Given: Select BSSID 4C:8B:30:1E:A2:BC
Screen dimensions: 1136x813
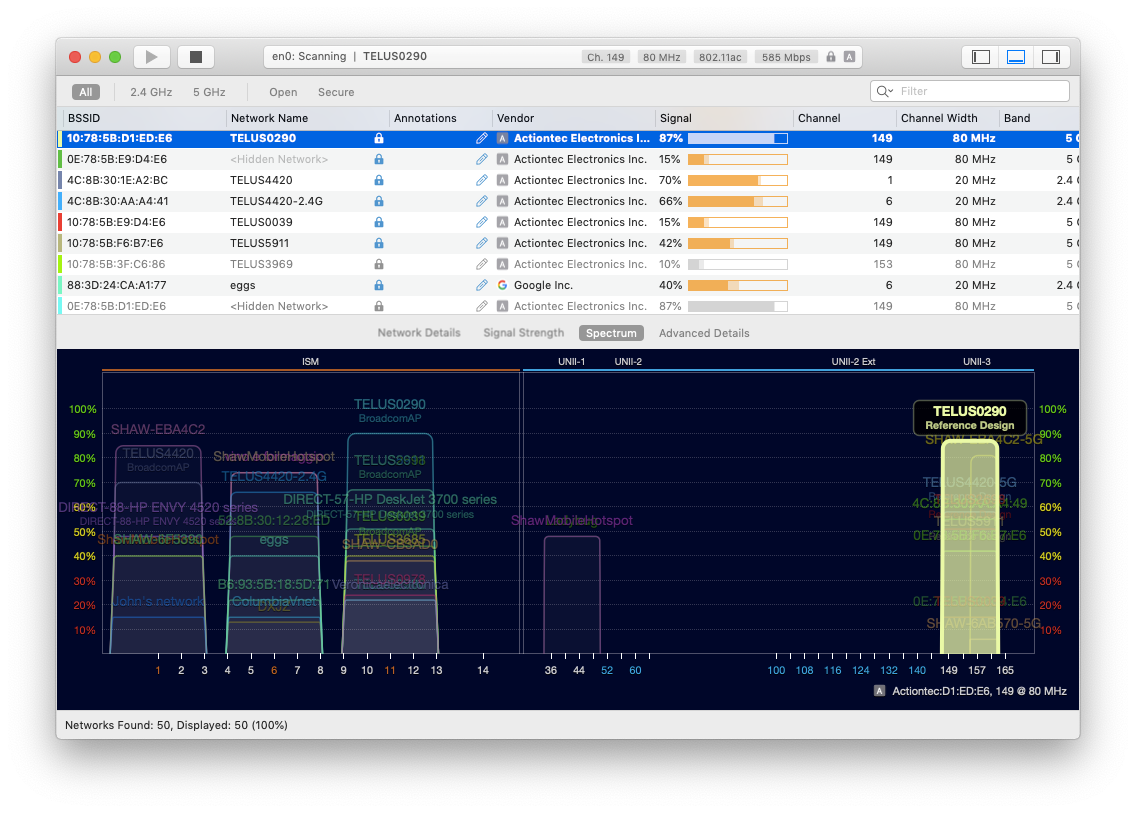Looking at the screenshot, I should click(x=117, y=180).
